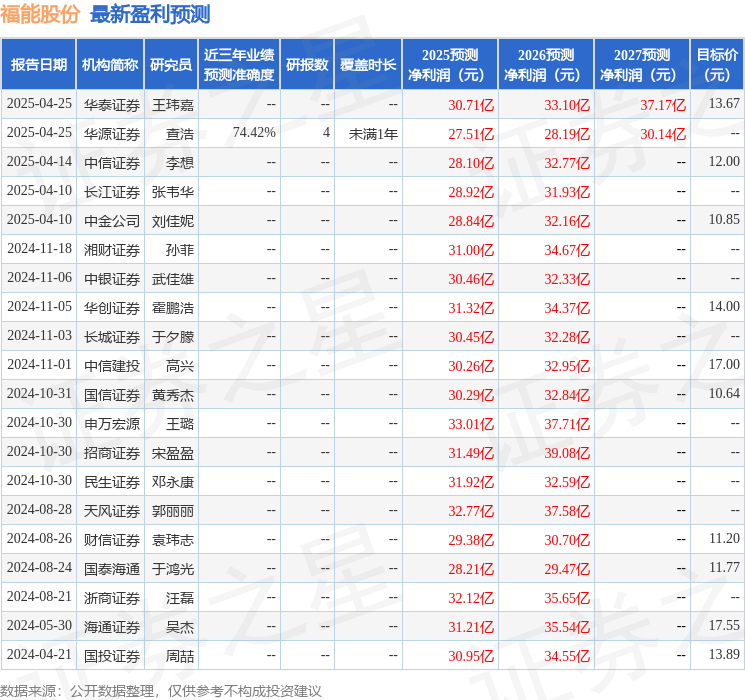Screen dimensions: 745x700
Task: Click the 浙商证券 institution cell
Action: coord(112,598)
